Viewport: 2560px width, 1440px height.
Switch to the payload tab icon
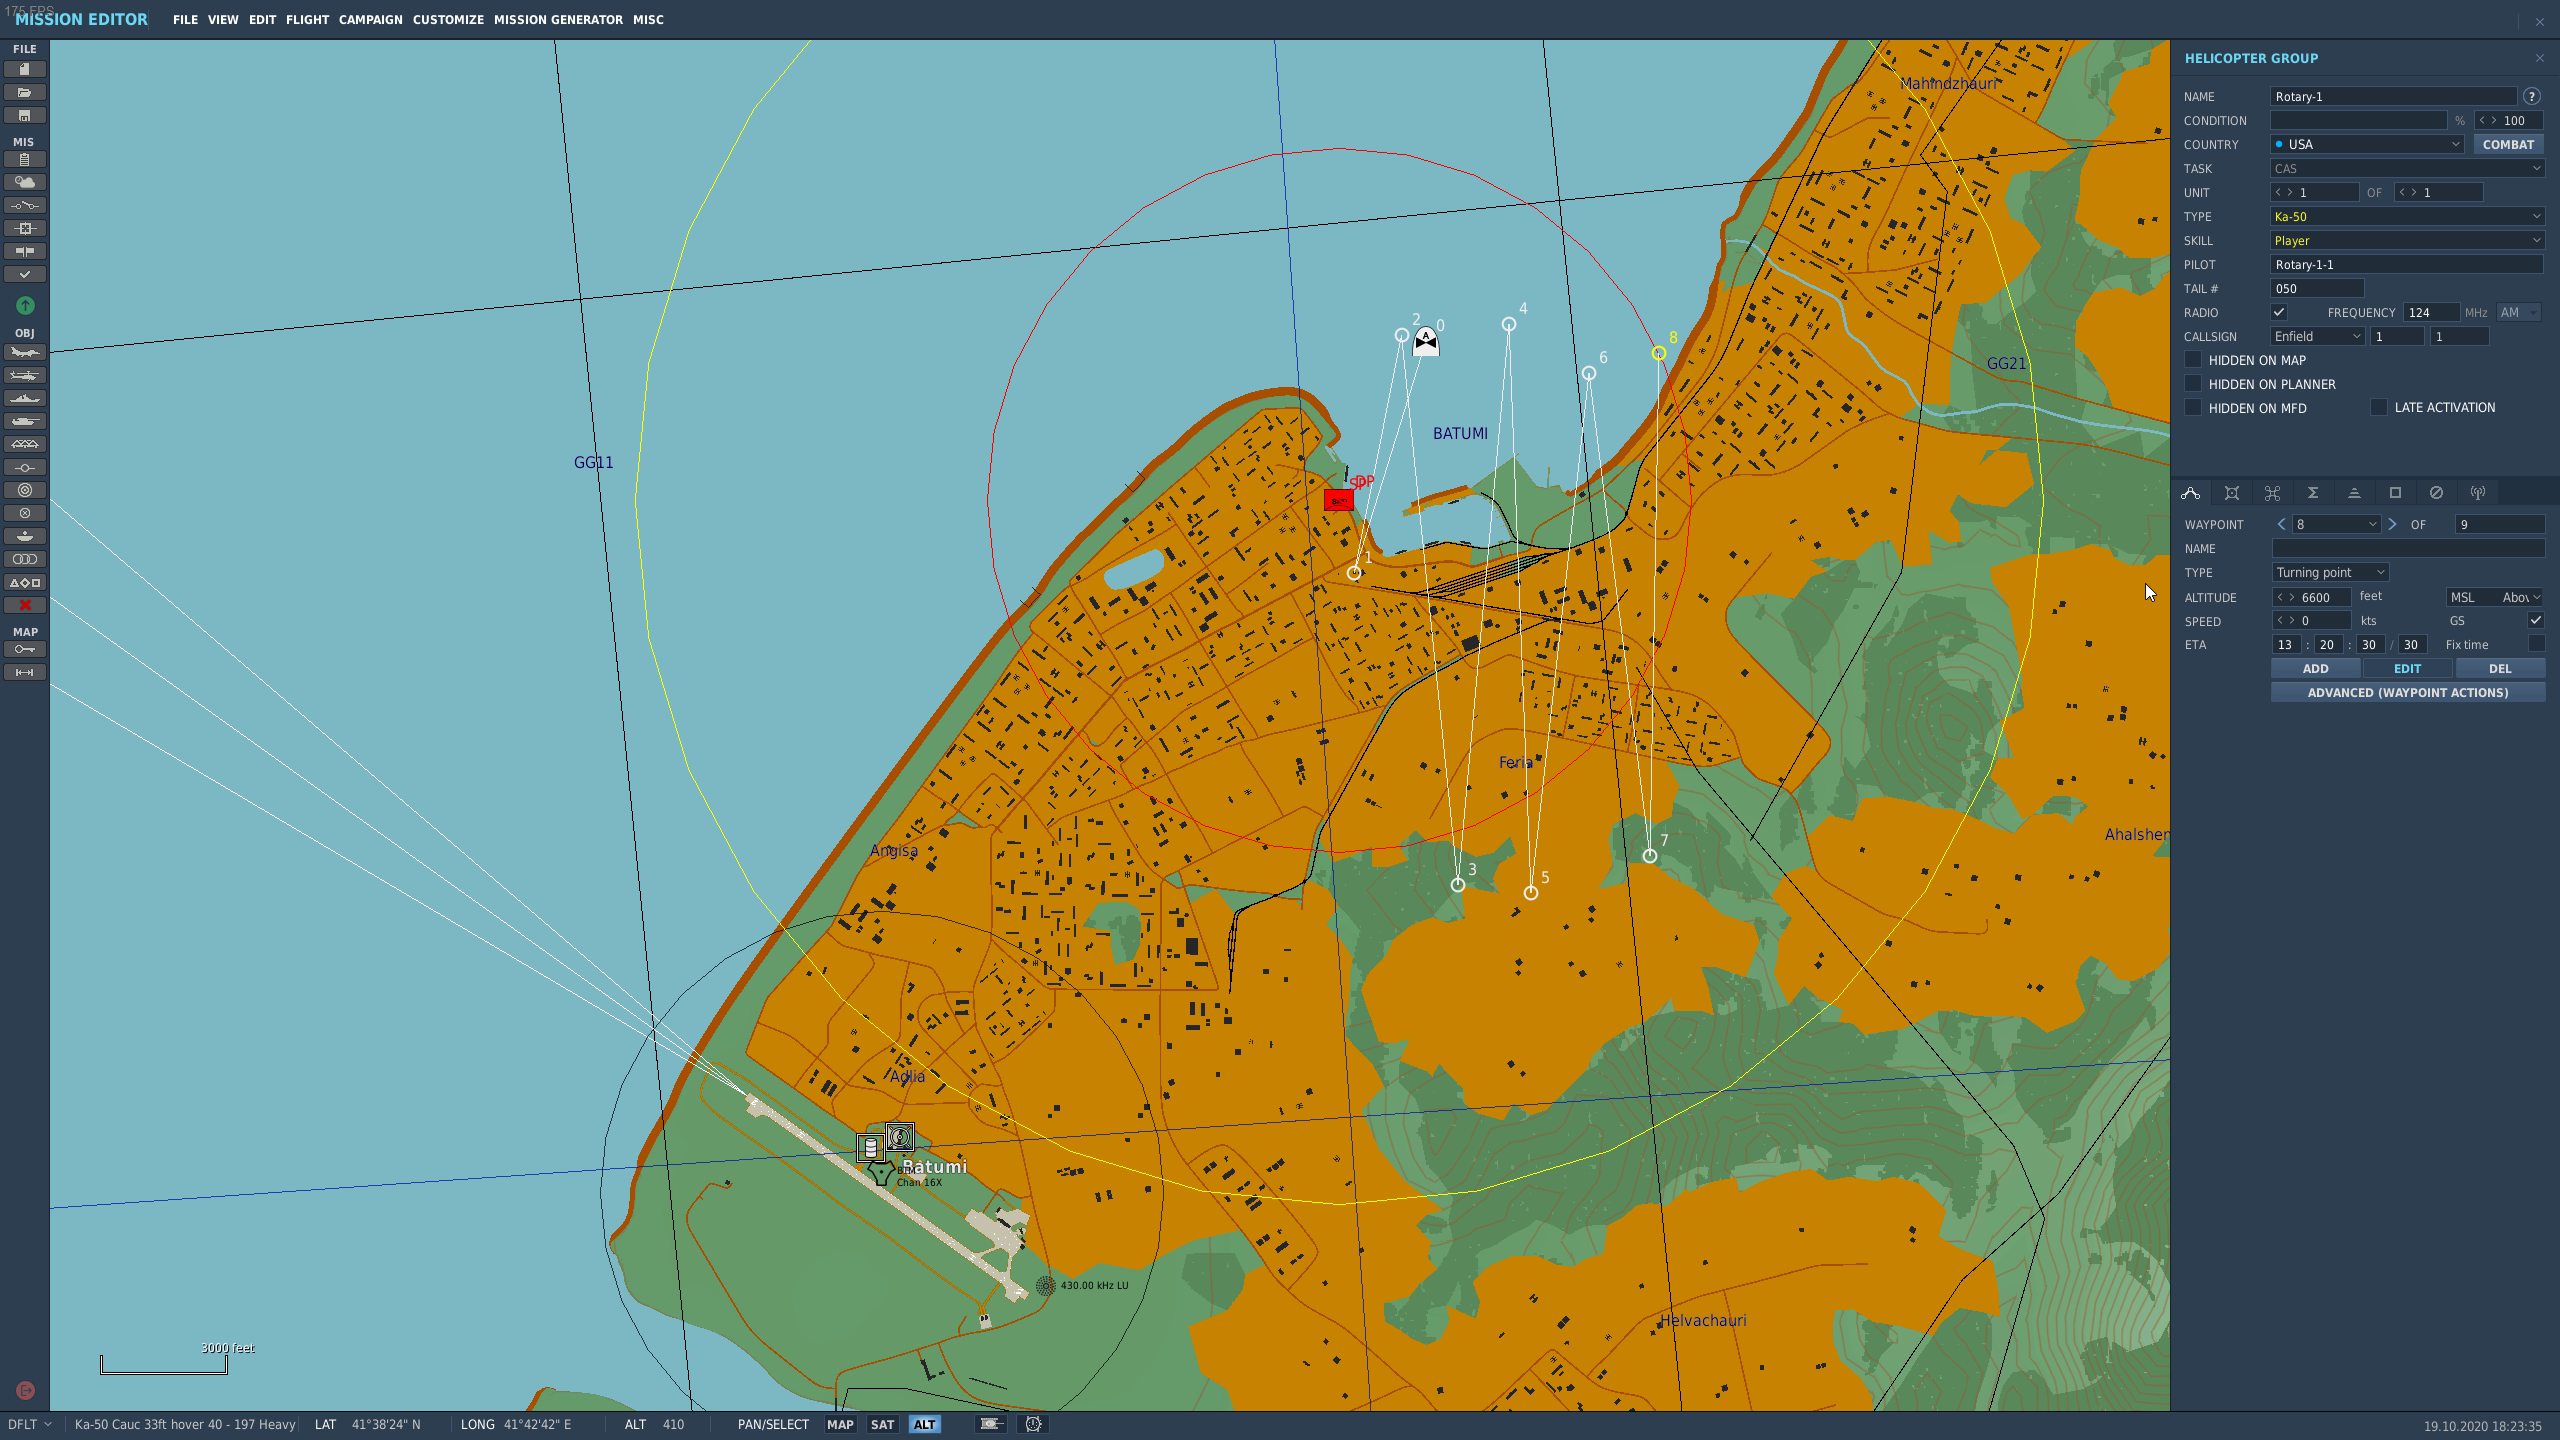(2231, 493)
